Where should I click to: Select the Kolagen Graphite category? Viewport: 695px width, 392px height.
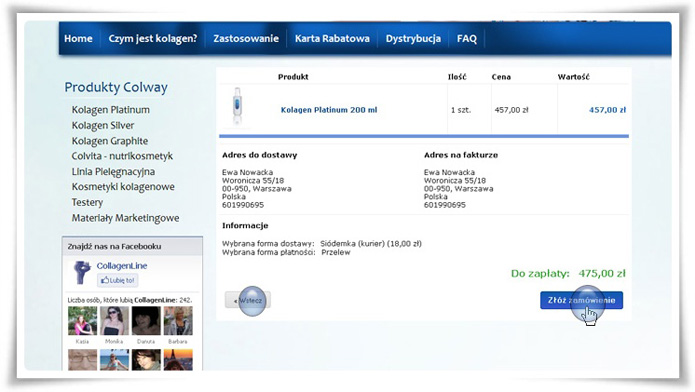tap(110, 141)
